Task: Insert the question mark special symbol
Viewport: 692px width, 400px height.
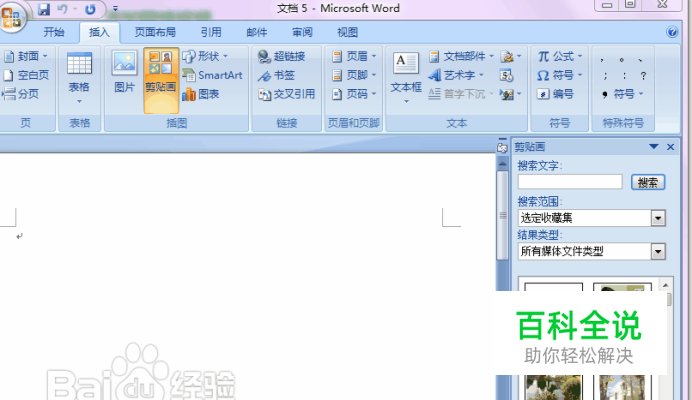Action: 643,75
